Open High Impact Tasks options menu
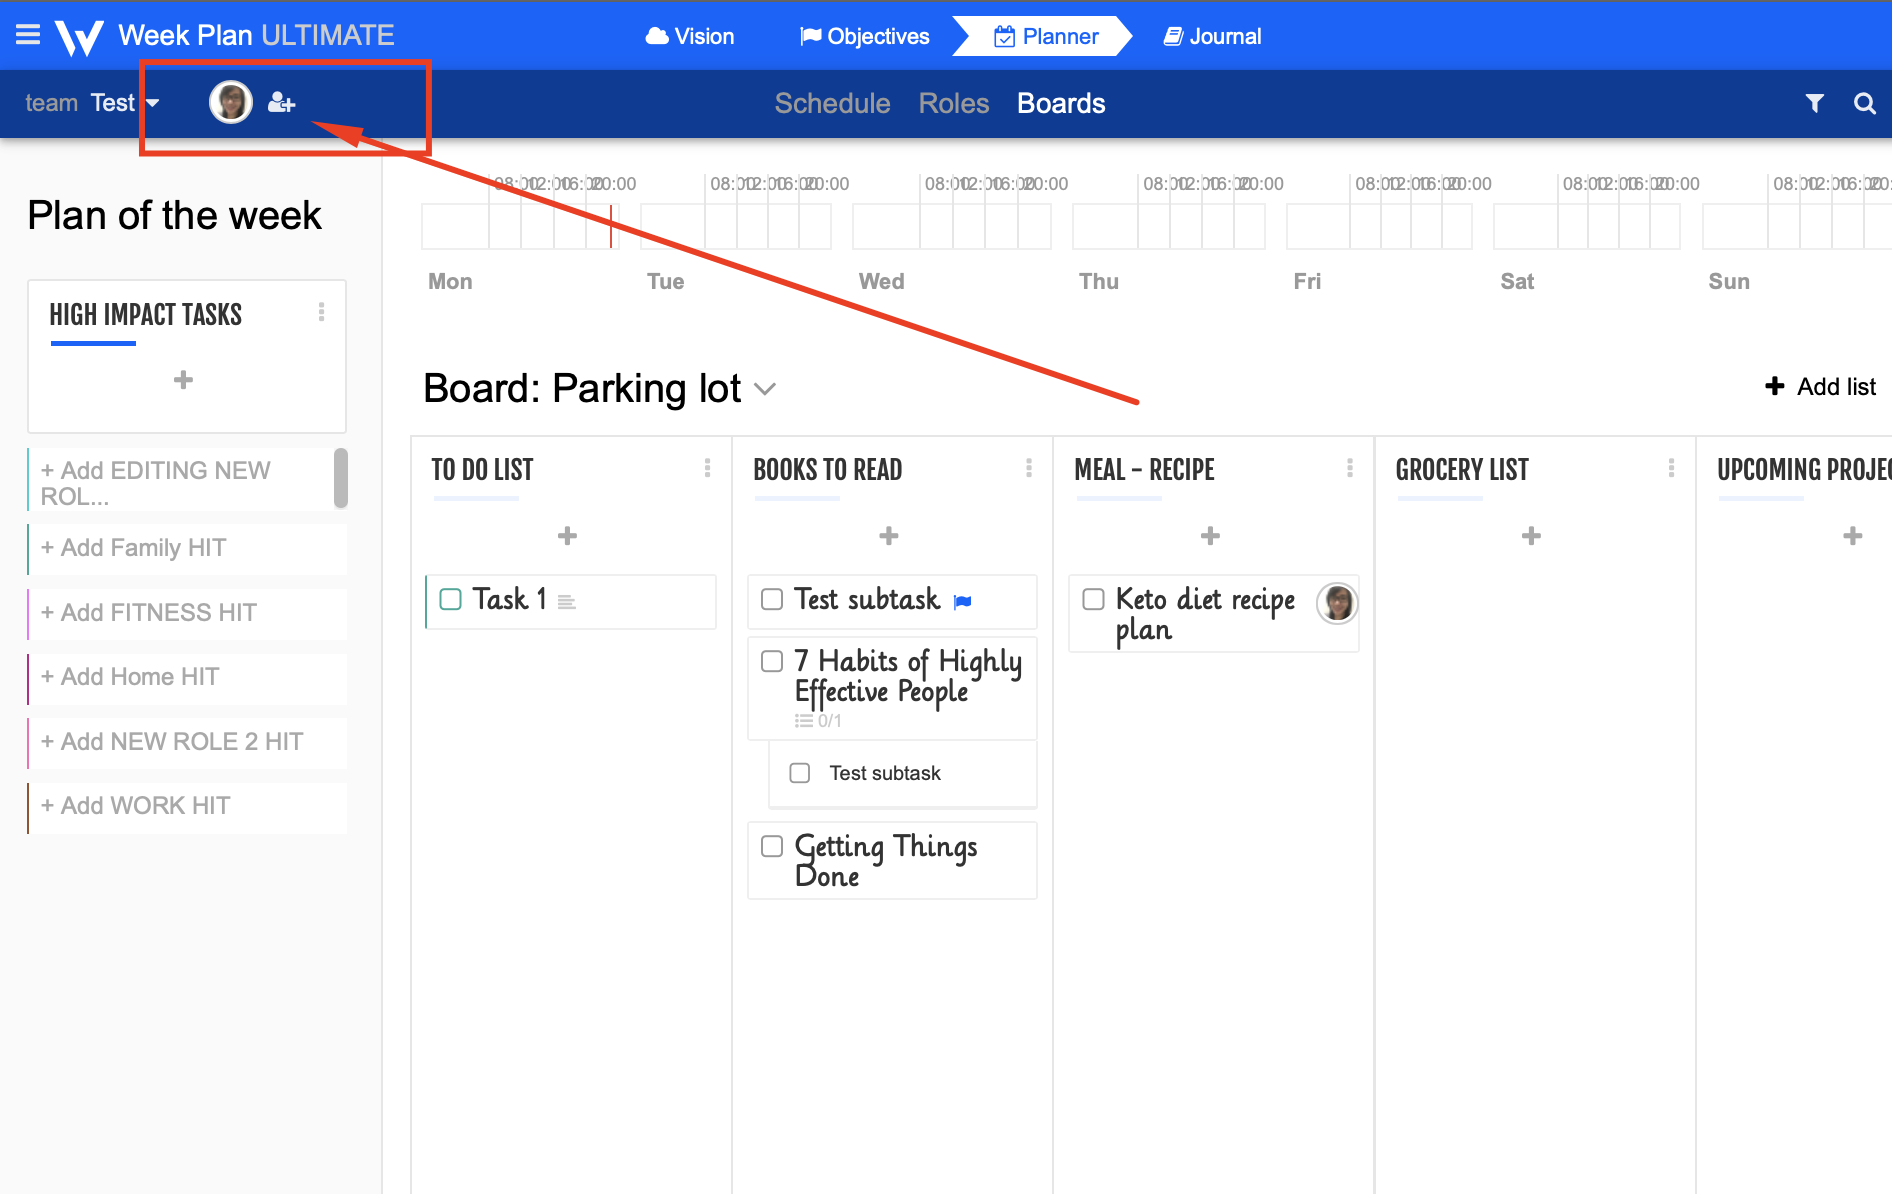Image resolution: width=1892 pixels, height=1194 pixels. (x=321, y=312)
